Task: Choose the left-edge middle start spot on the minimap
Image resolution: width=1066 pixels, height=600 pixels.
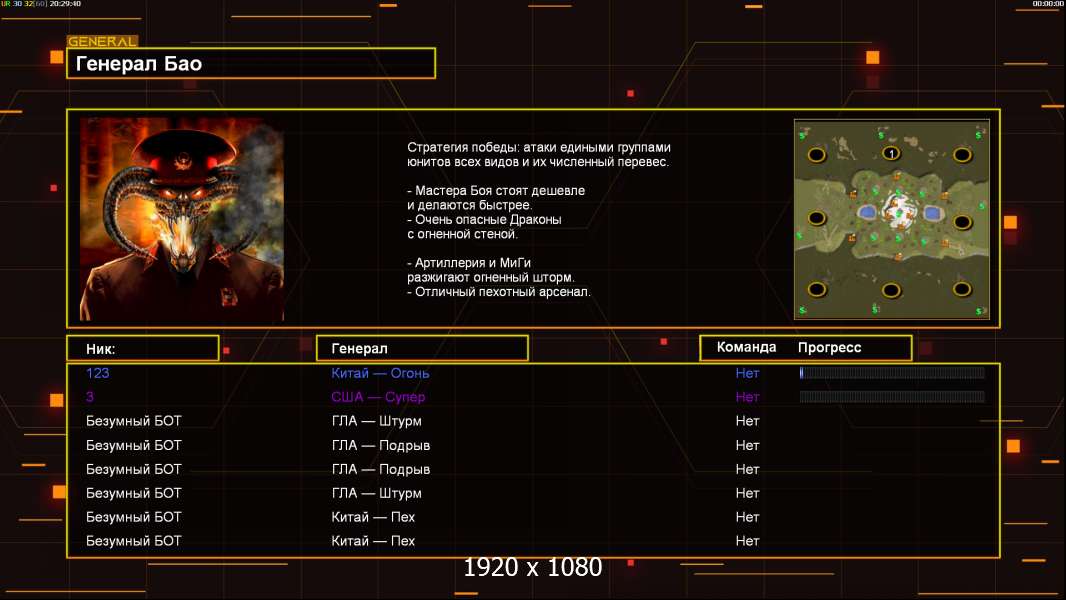Action: click(x=816, y=219)
